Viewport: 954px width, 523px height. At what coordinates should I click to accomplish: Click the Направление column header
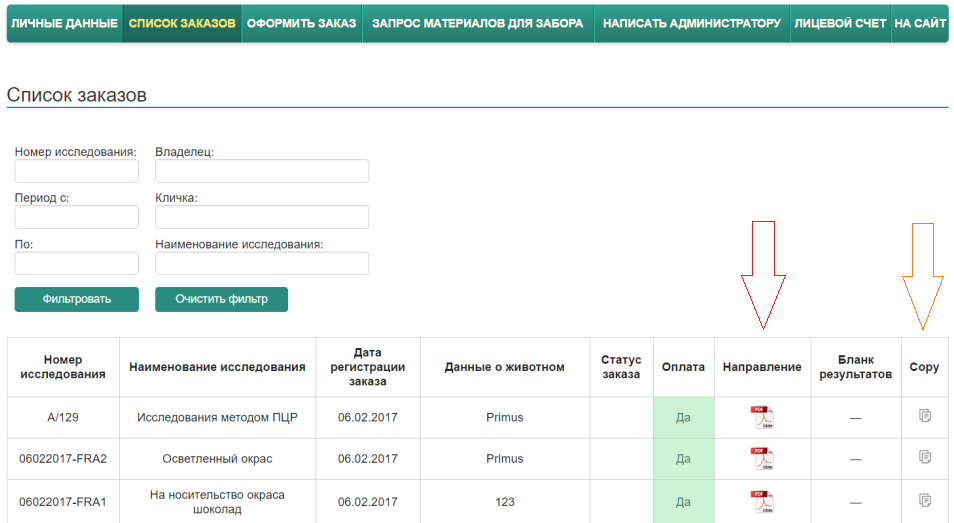point(762,367)
